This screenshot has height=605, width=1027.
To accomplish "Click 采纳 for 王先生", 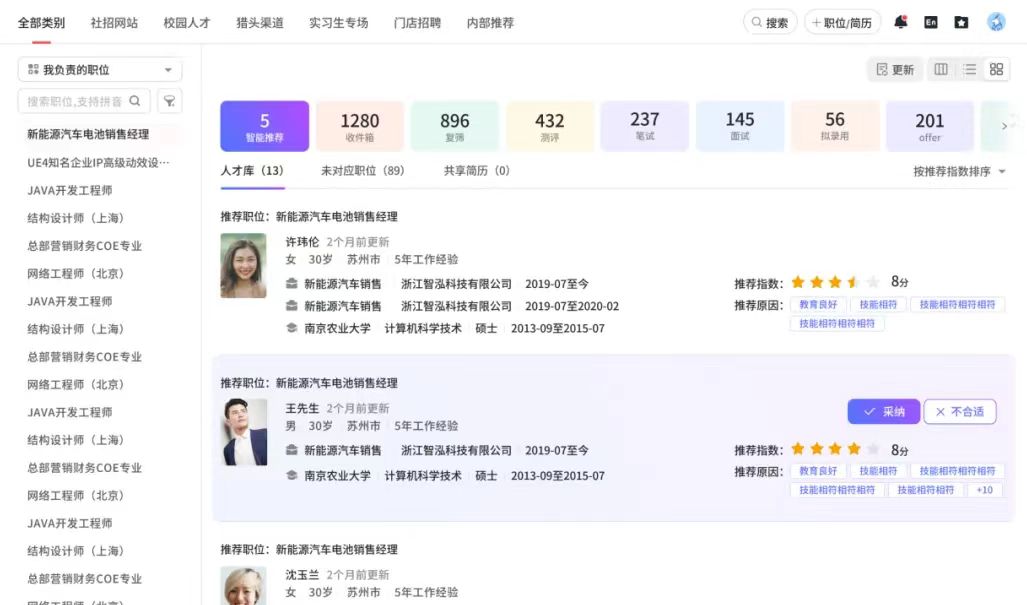I will coord(884,411).
